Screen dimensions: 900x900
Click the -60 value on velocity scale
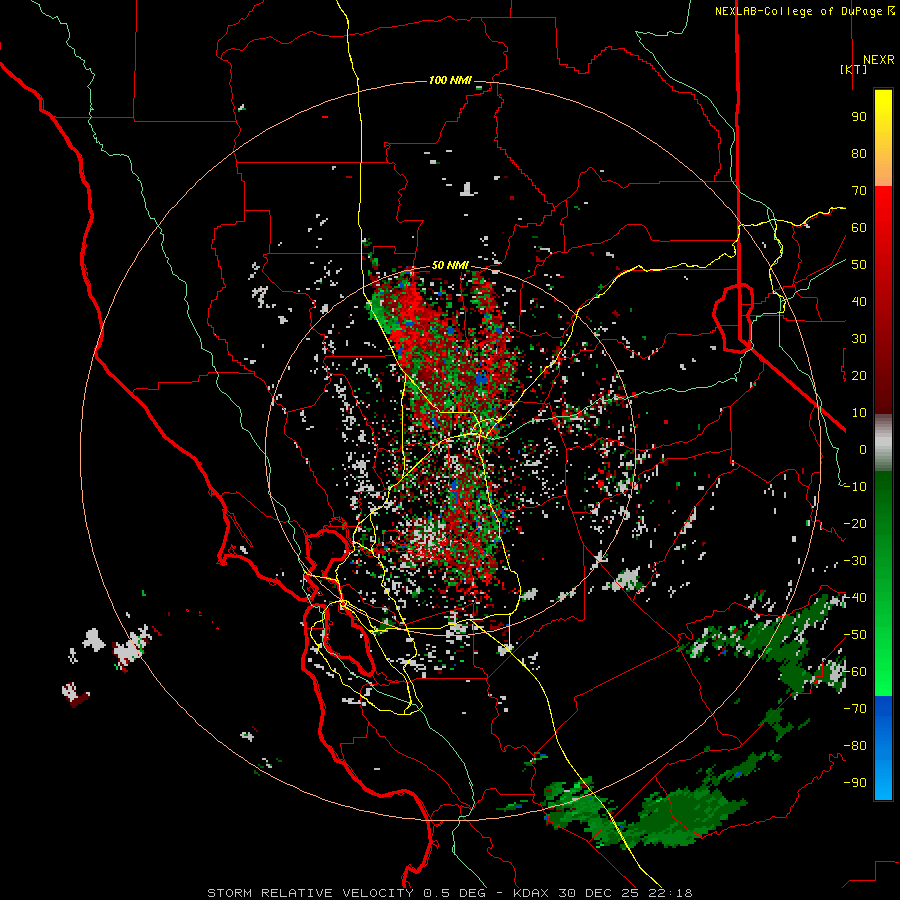tap(856, 672)
